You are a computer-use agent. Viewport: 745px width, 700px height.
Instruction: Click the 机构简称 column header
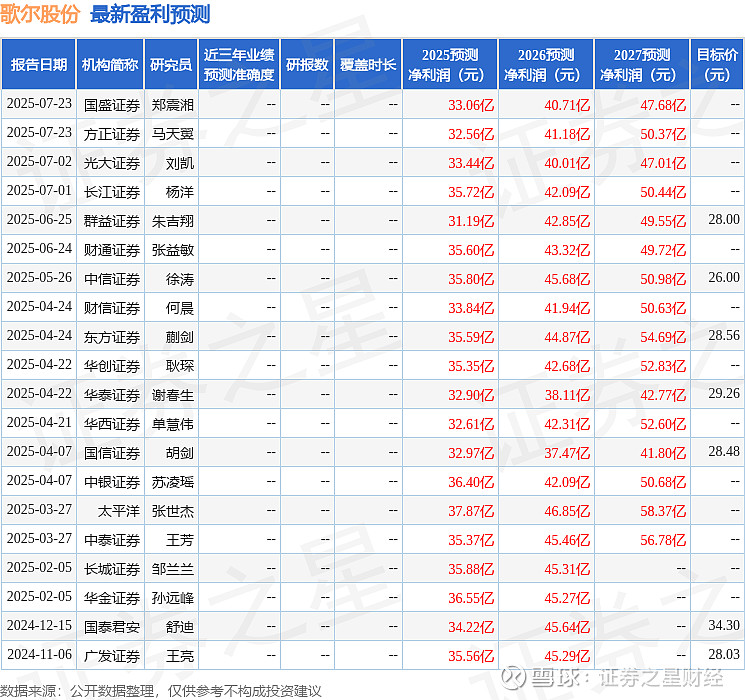pos(110,64)
